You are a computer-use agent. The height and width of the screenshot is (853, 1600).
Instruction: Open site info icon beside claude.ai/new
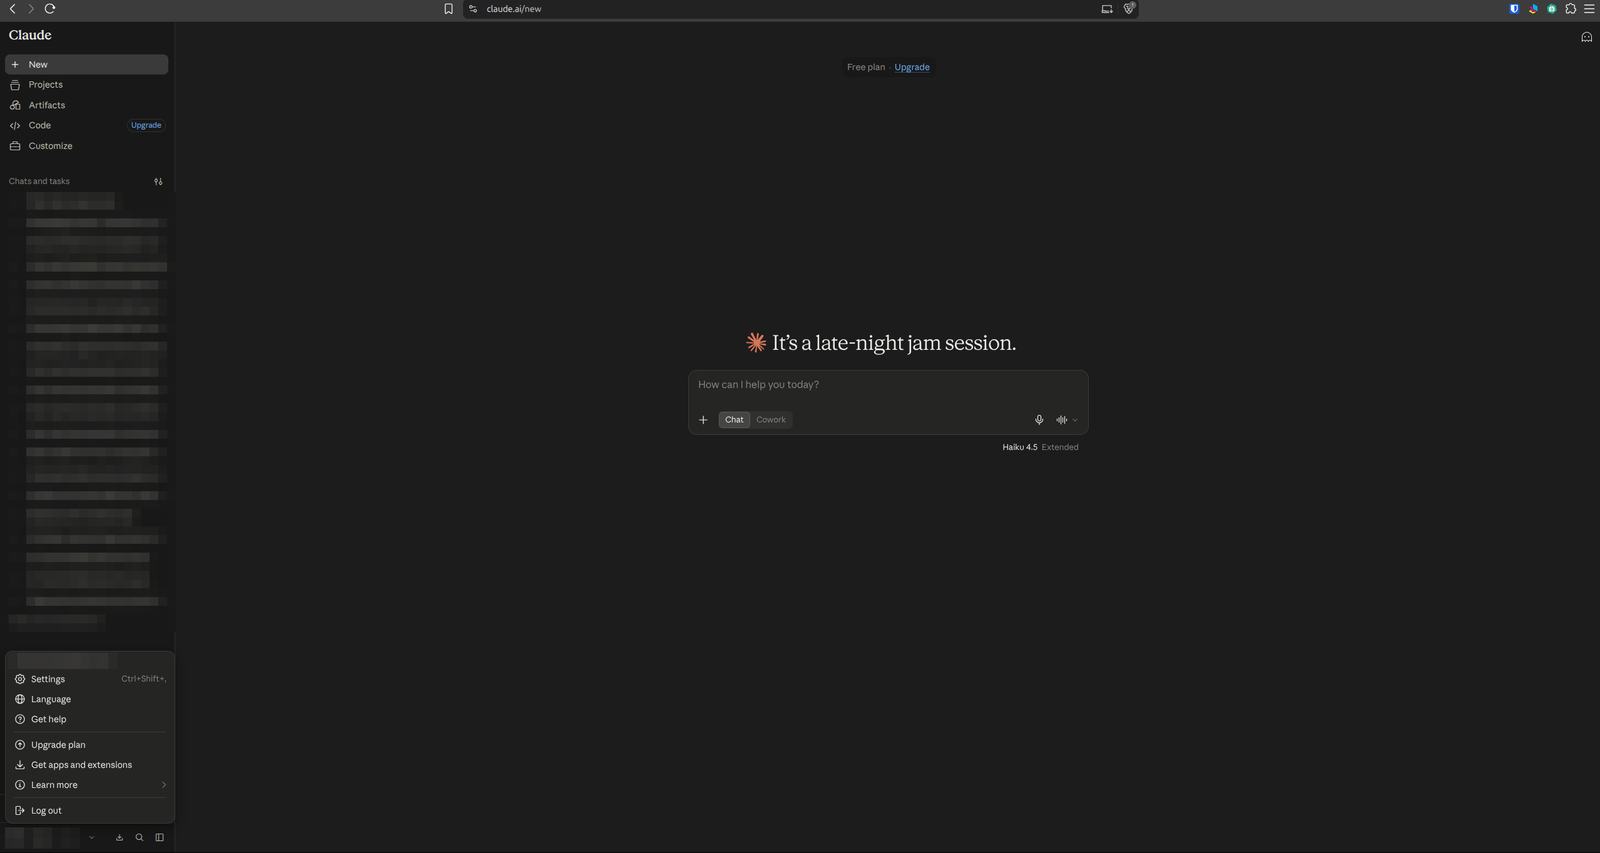tap(473, 9)
